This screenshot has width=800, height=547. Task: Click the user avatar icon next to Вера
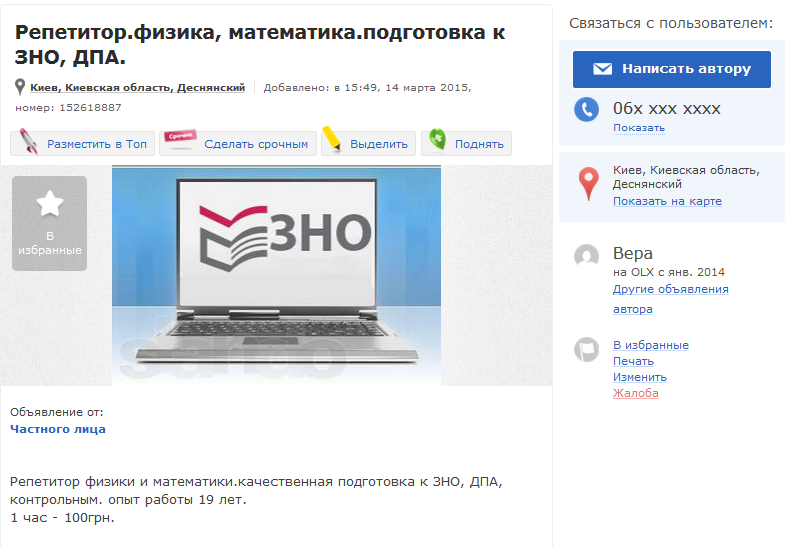(587, 256)
